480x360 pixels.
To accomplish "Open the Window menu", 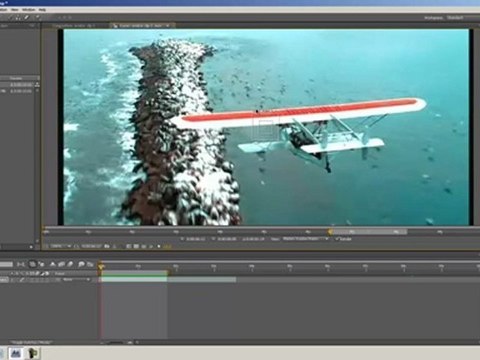I will coord(28,10).
